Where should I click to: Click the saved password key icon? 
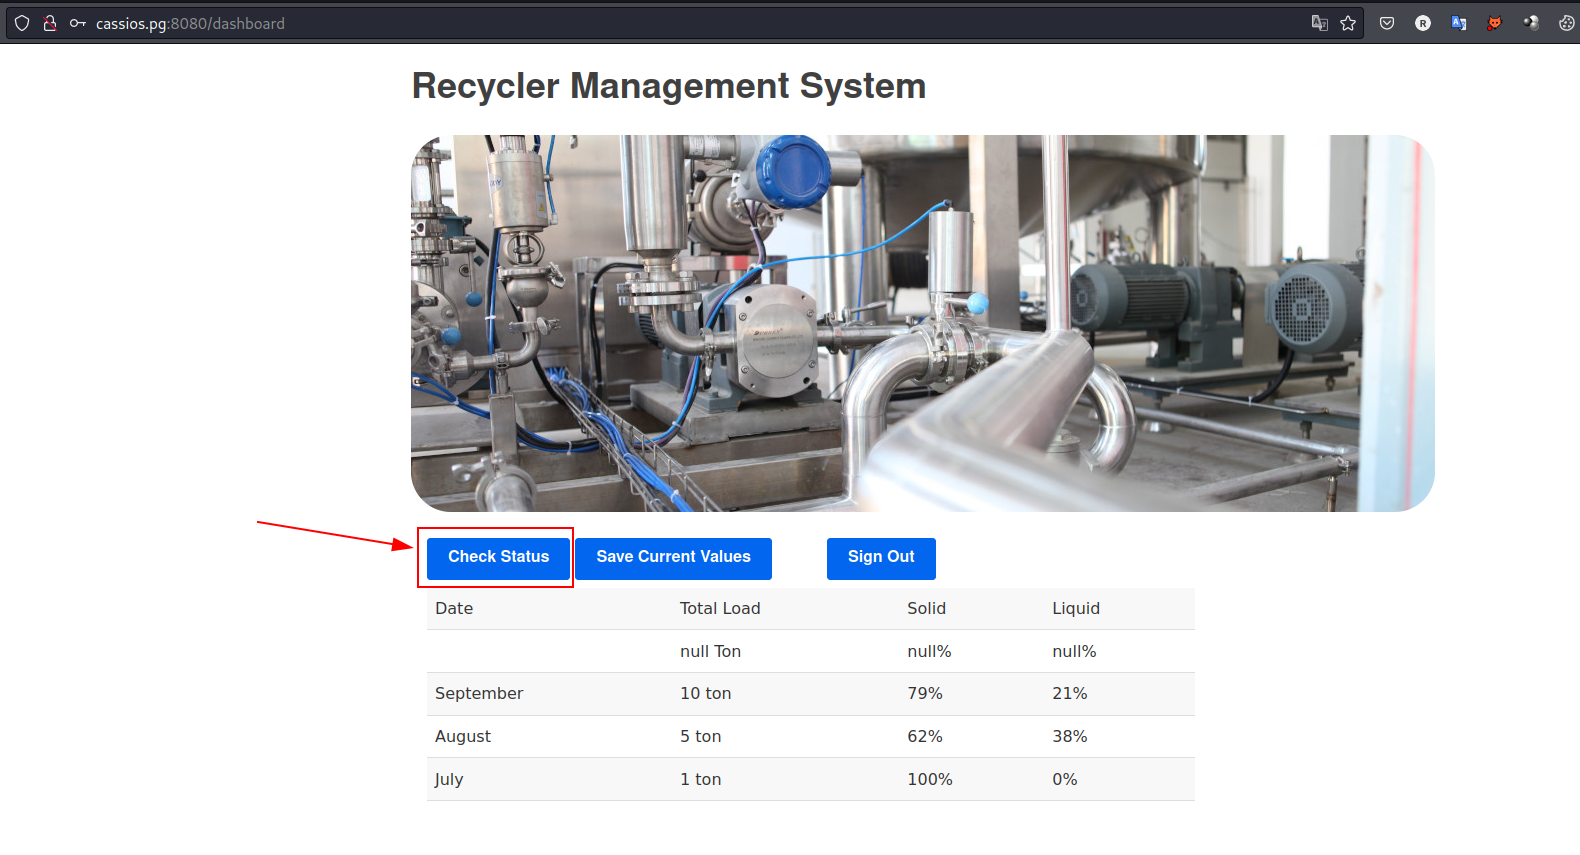77,23
